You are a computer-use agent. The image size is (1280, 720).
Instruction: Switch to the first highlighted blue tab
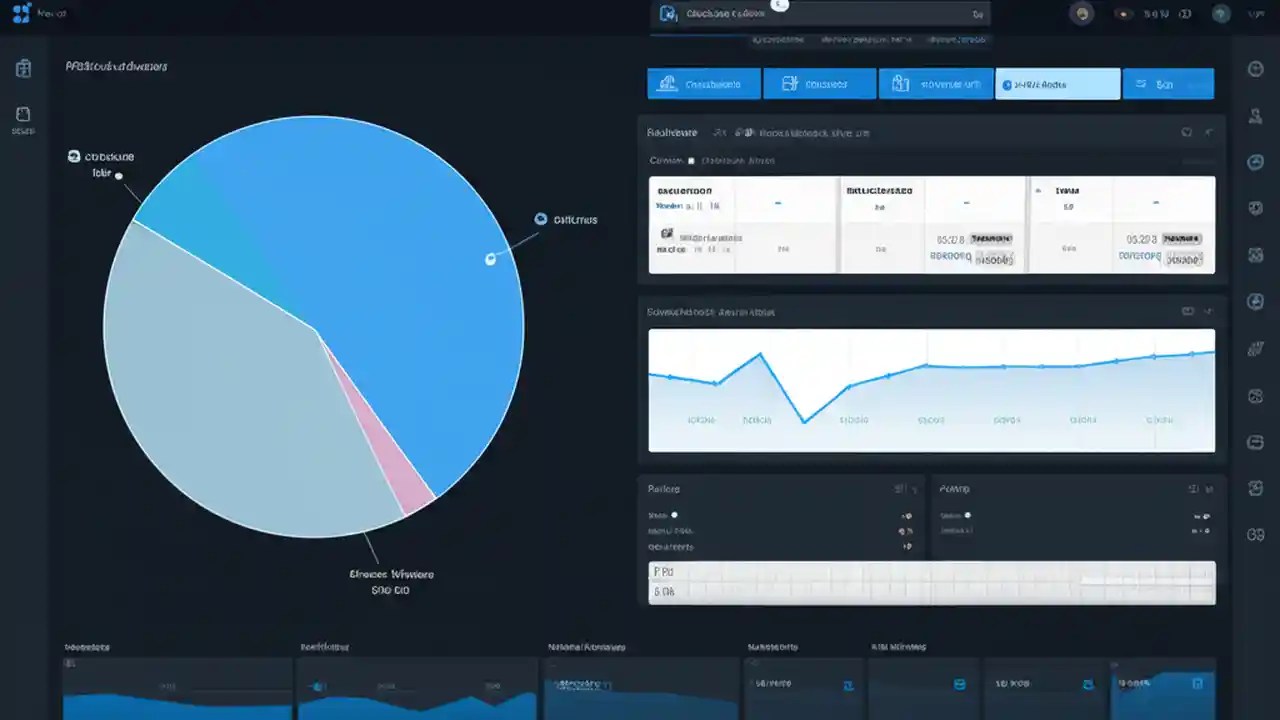point(703,83)
